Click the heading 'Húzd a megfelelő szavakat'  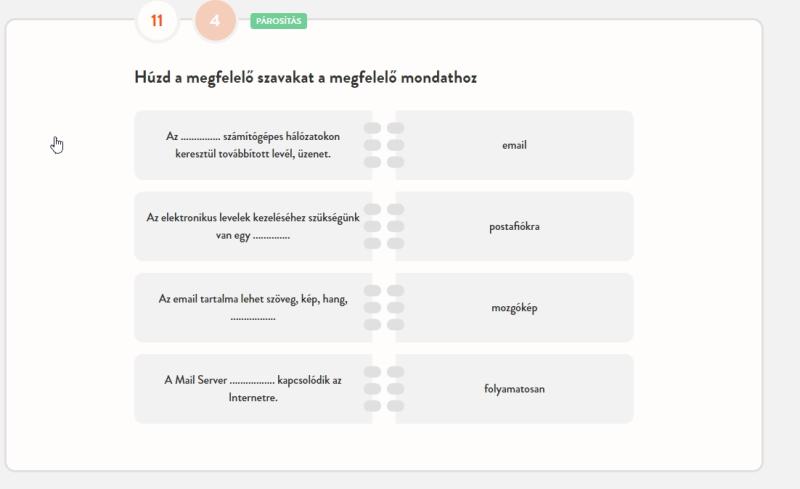click(305, 77)
